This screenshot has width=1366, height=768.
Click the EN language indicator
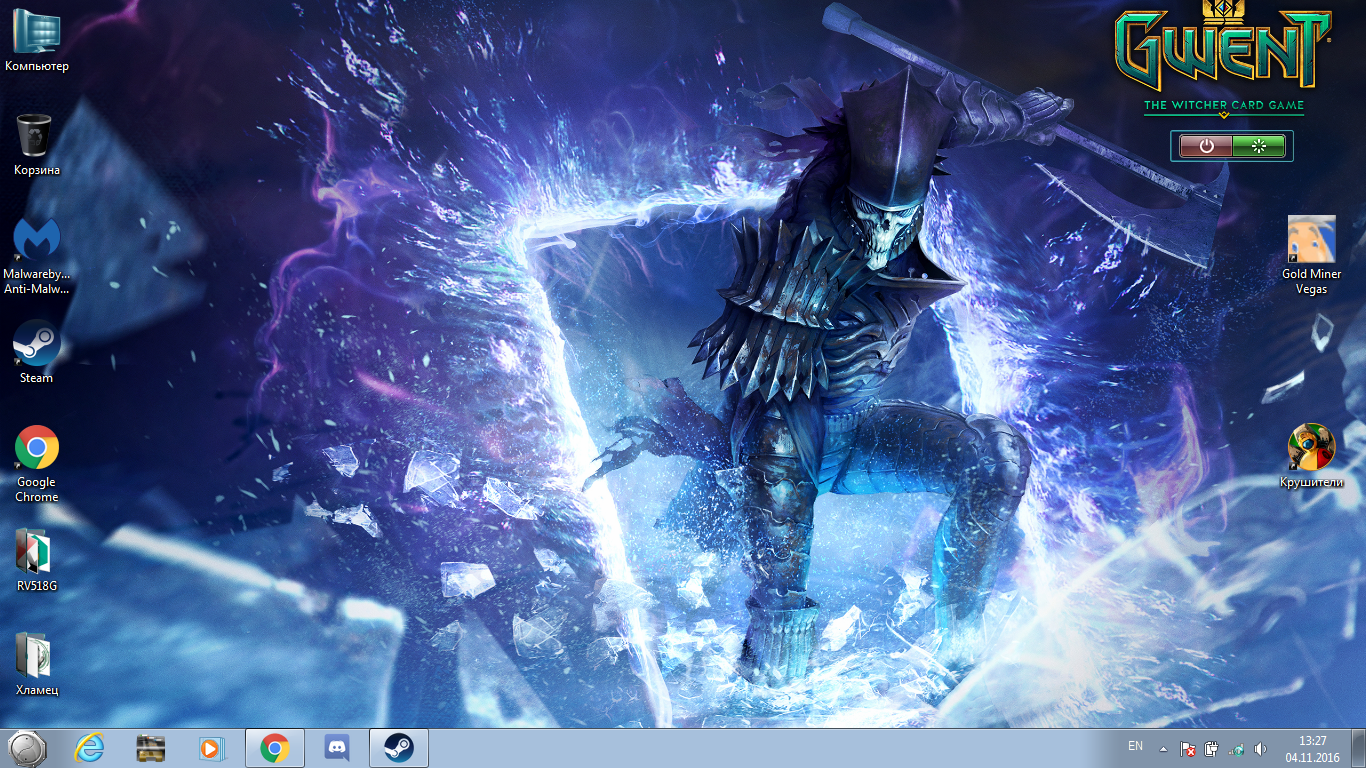[x=1135, y=746]
